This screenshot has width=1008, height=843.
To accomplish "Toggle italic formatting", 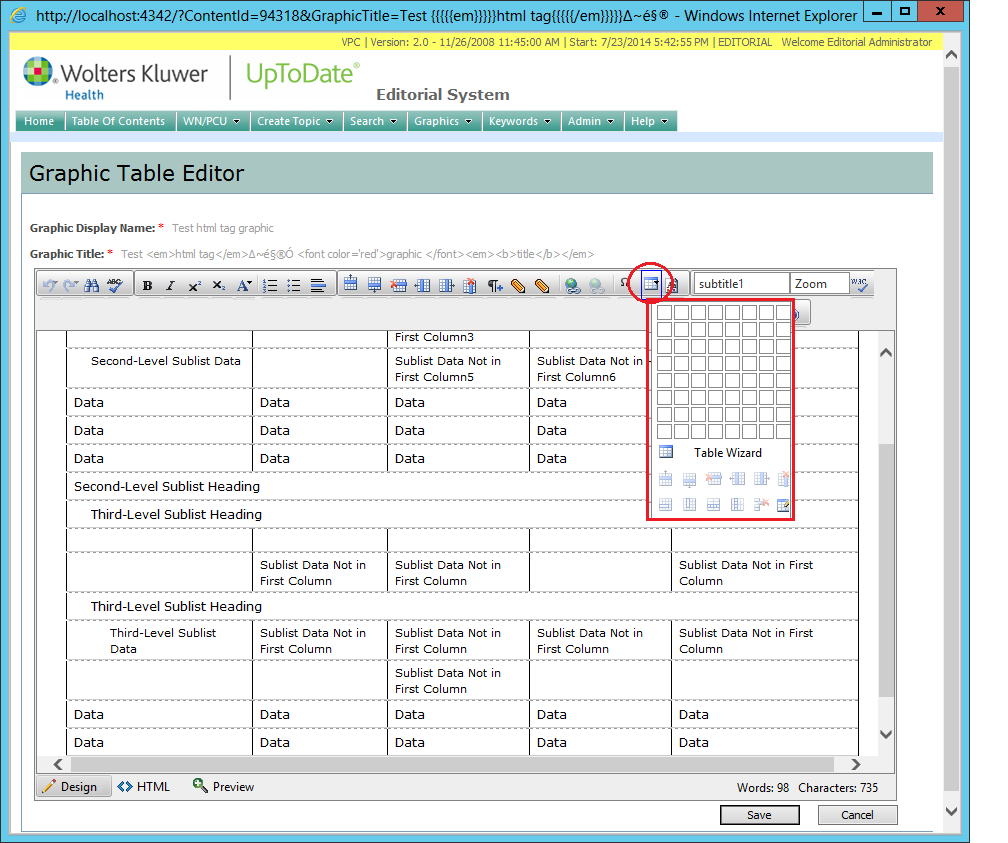I will [170, 286].
